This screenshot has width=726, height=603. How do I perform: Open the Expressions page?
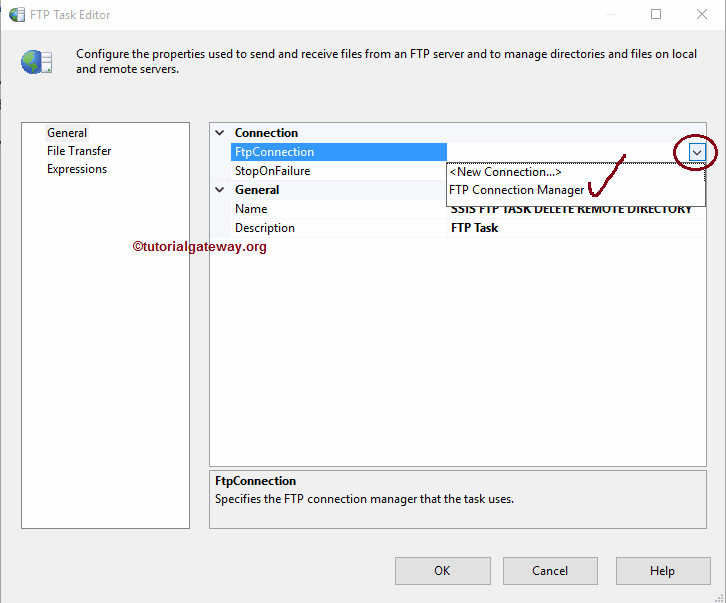pyautogui.click(x=77, y=169)
